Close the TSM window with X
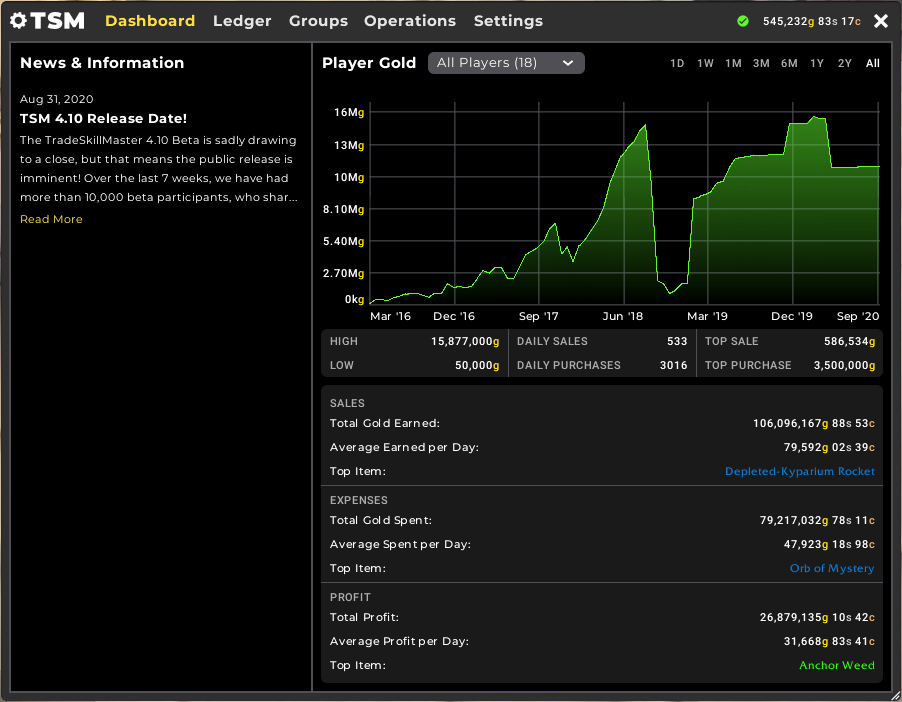The height and width of the screenshot is (702, 902). click(x=880, y=21)
